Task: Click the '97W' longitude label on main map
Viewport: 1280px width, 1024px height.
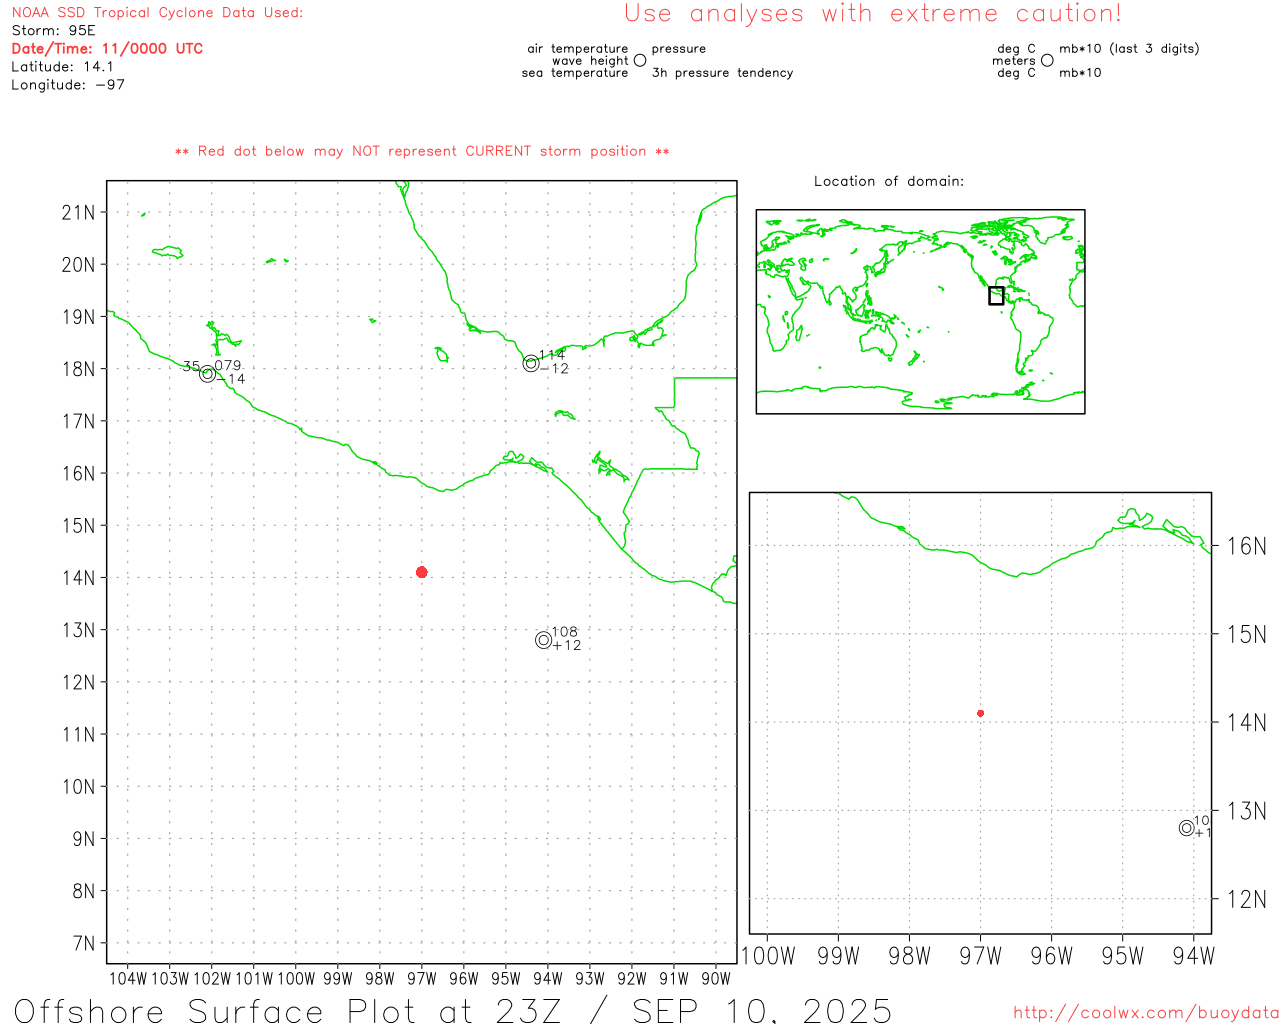Action: coord(422,979)
